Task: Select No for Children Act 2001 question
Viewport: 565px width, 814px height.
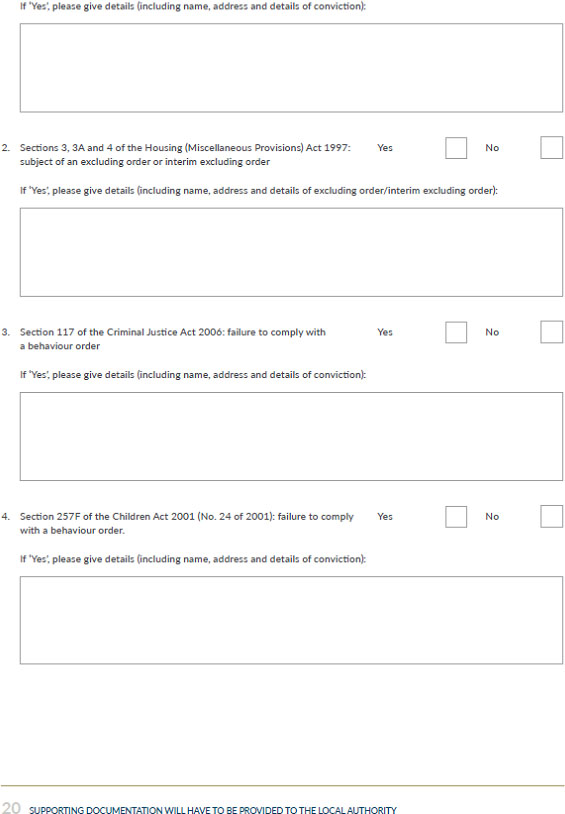Action: point(551,517)
